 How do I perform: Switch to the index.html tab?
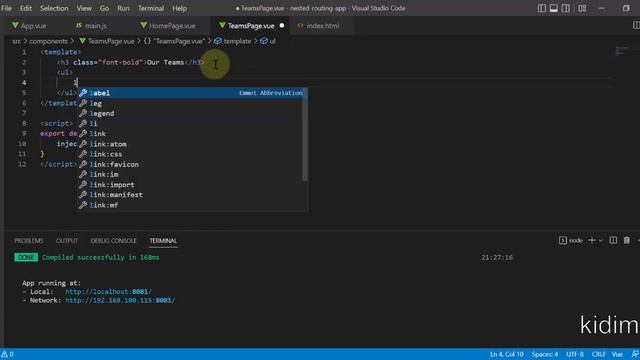[322, 26]
